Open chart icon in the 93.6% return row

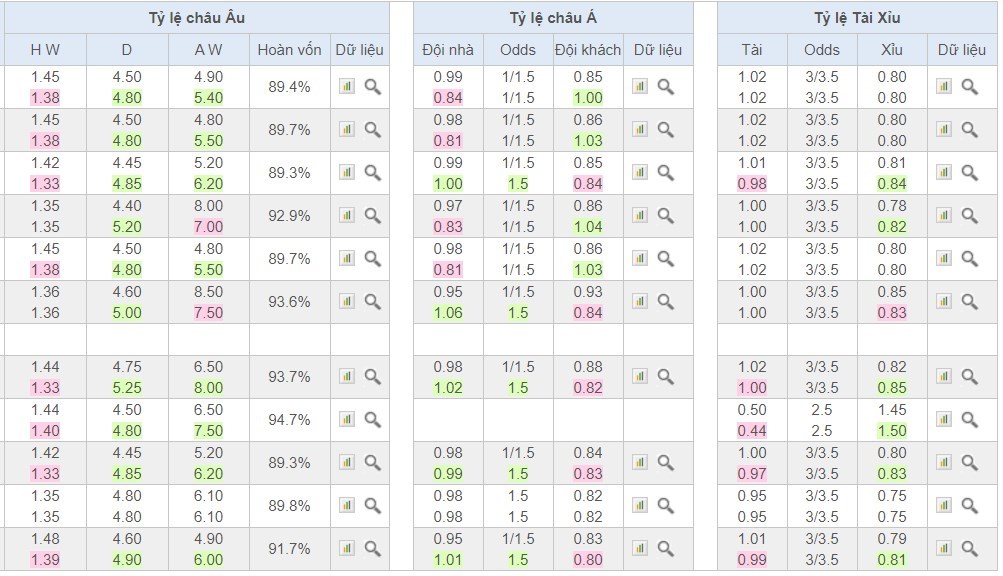[347, 301]
